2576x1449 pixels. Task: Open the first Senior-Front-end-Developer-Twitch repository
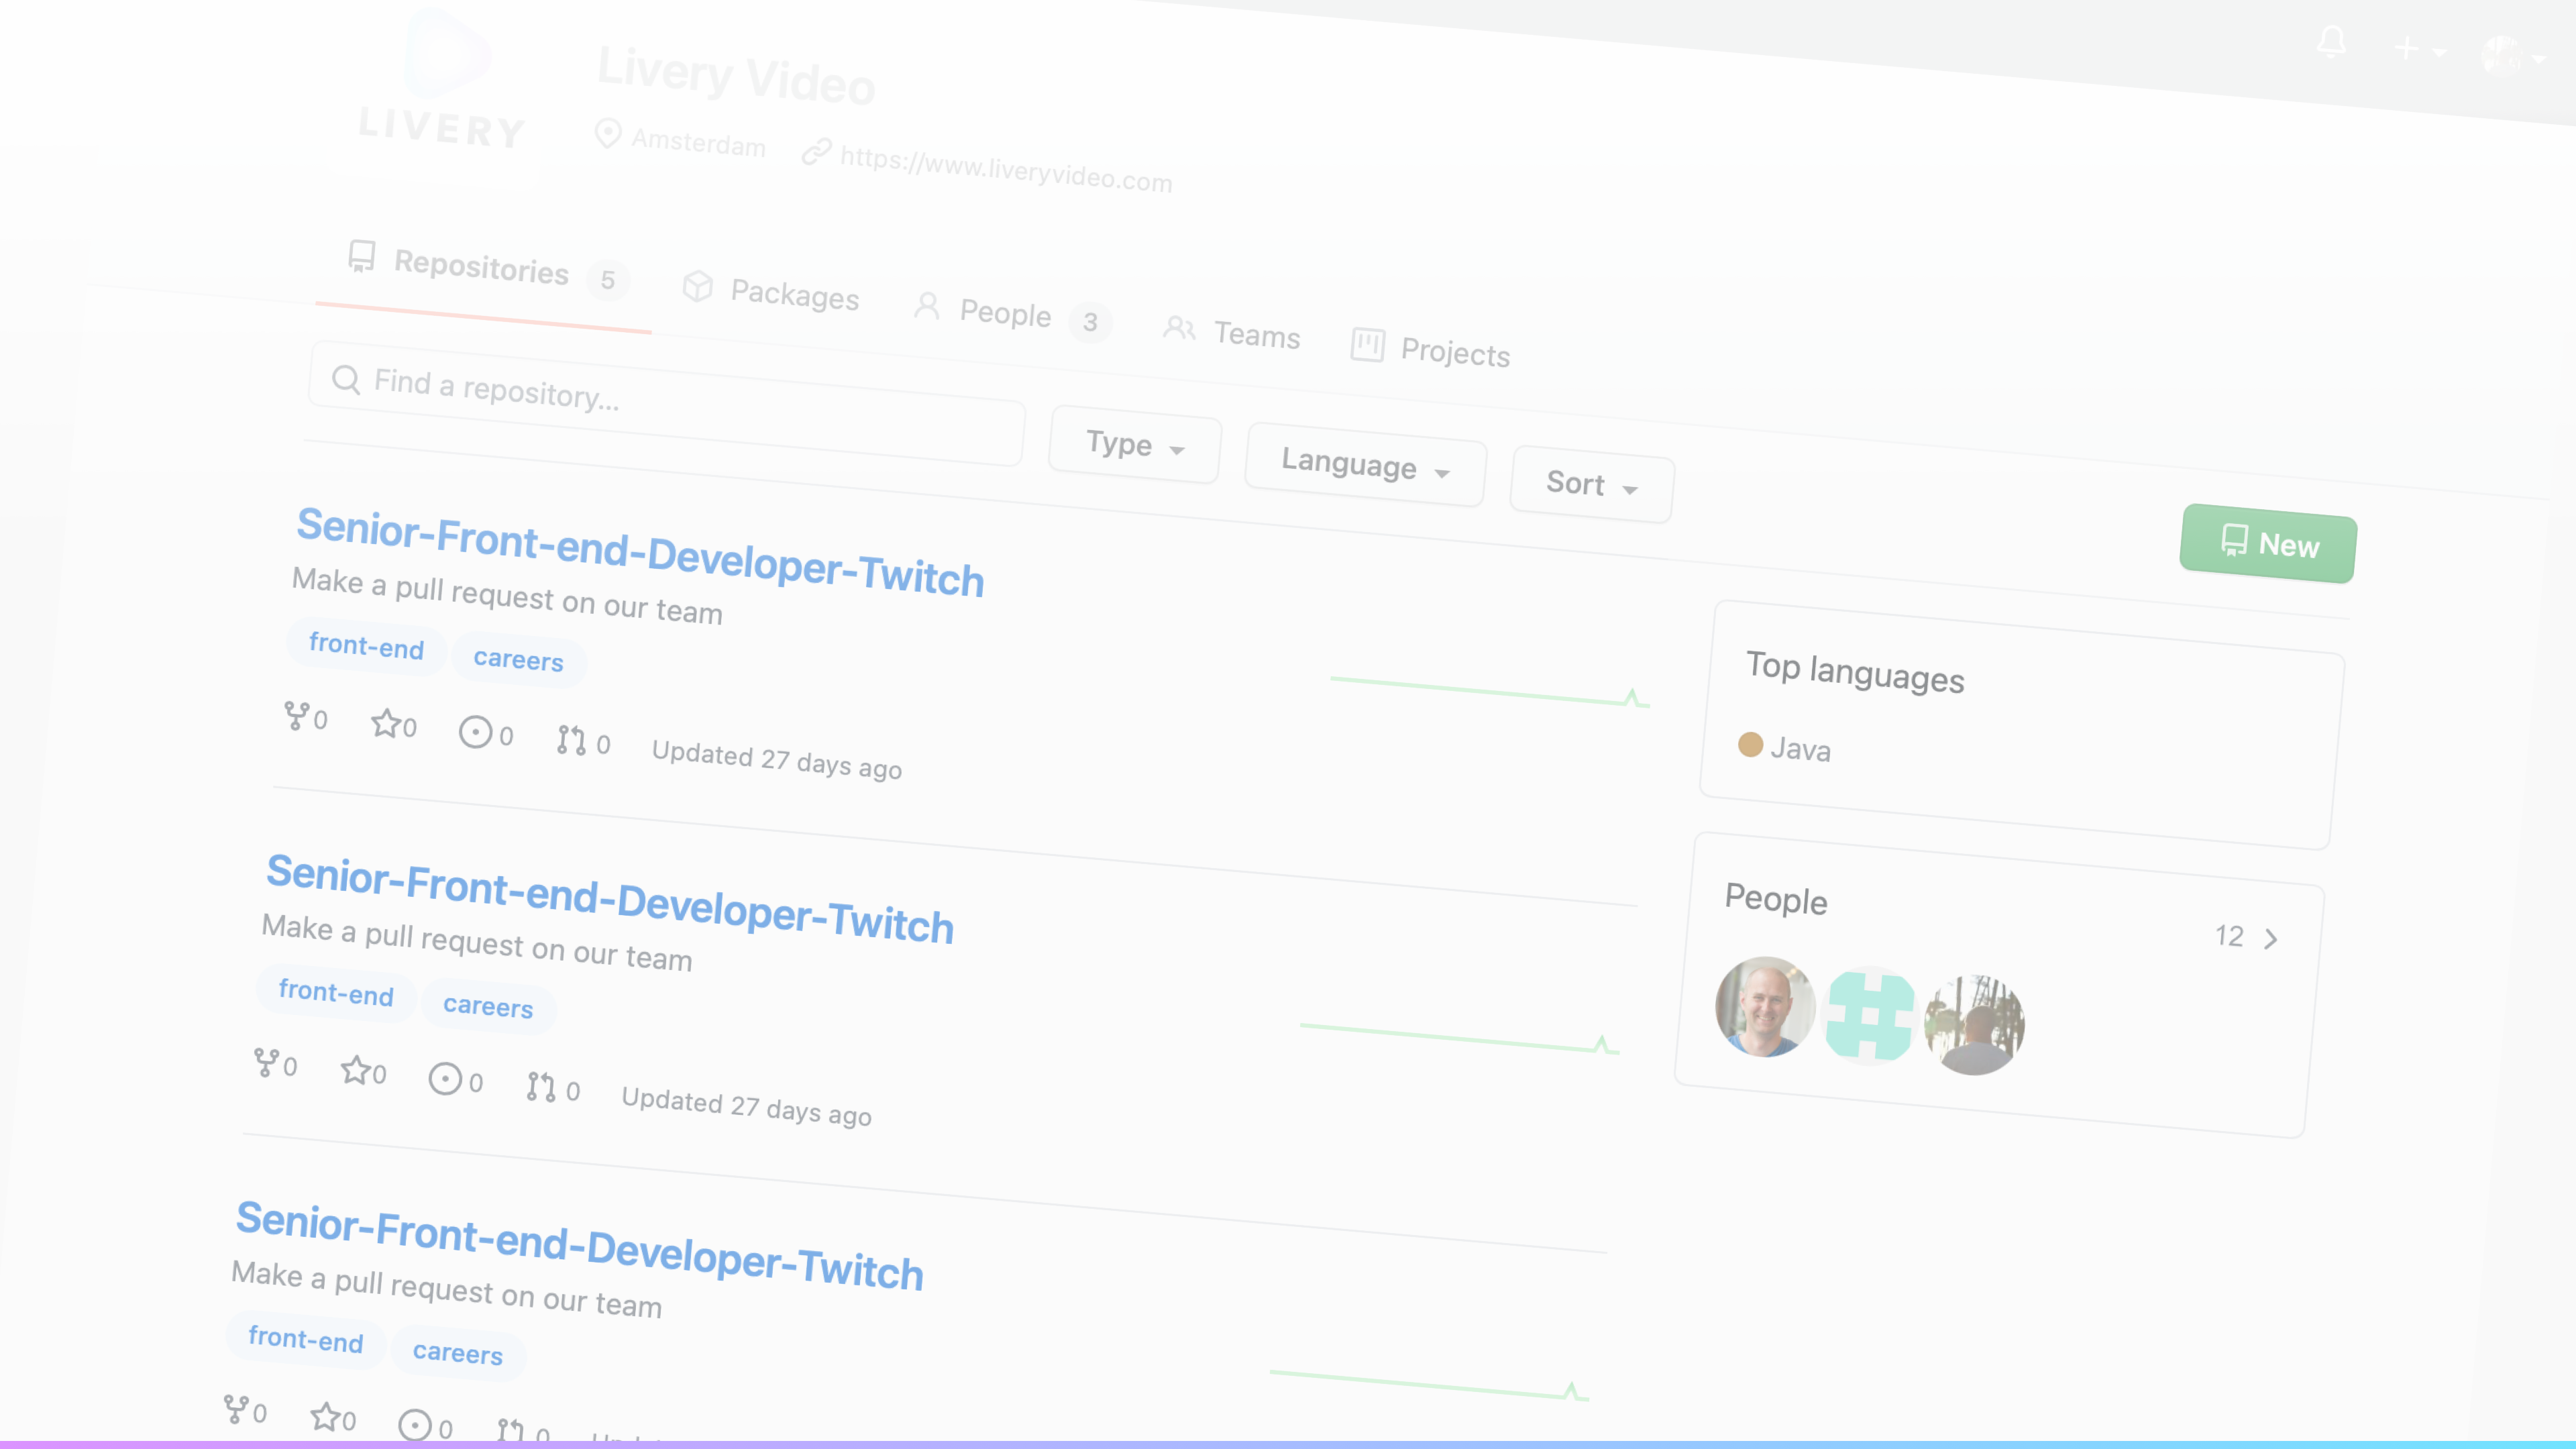pos(640,551)
